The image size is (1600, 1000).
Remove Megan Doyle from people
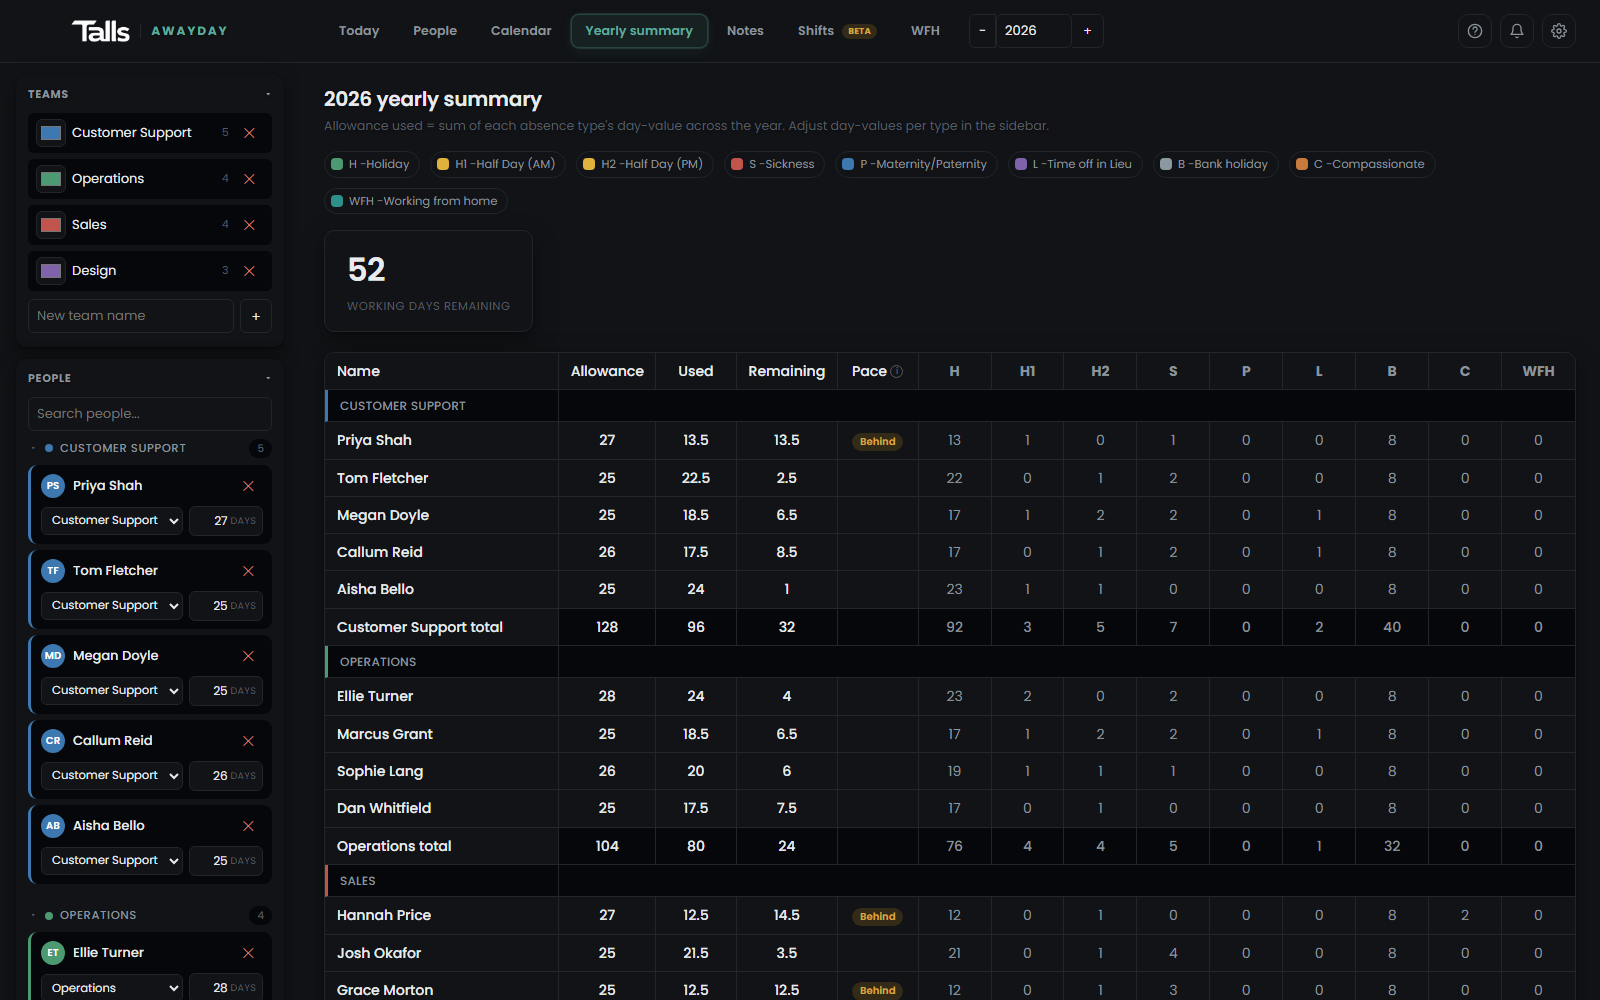click(x=249, y=656)
